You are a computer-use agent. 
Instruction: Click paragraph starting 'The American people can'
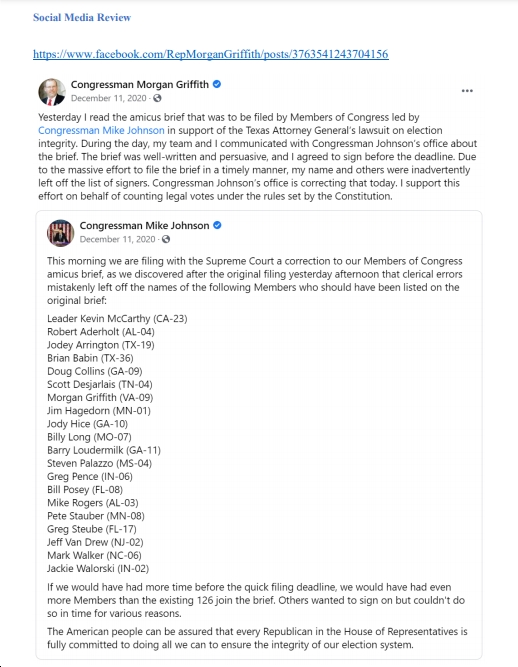257,638
